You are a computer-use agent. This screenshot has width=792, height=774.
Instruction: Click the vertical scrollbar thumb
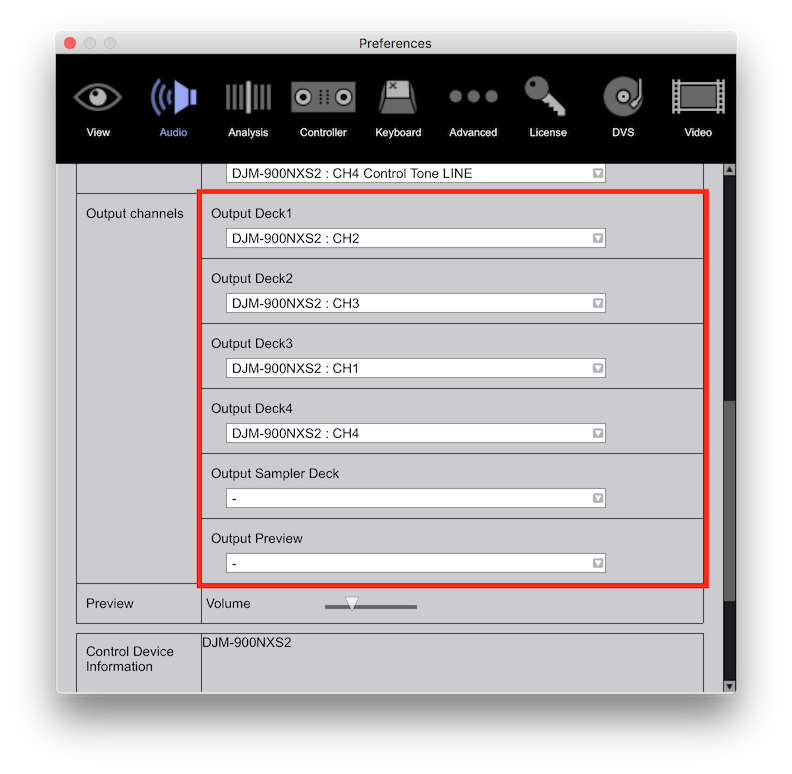pos(729,501)
